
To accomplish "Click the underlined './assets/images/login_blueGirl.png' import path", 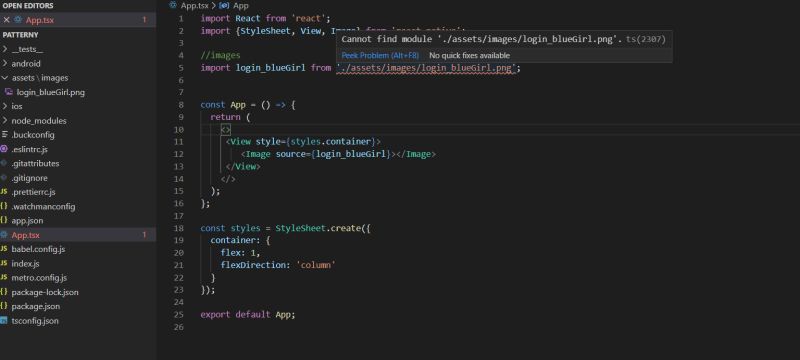I will point(427,68).
